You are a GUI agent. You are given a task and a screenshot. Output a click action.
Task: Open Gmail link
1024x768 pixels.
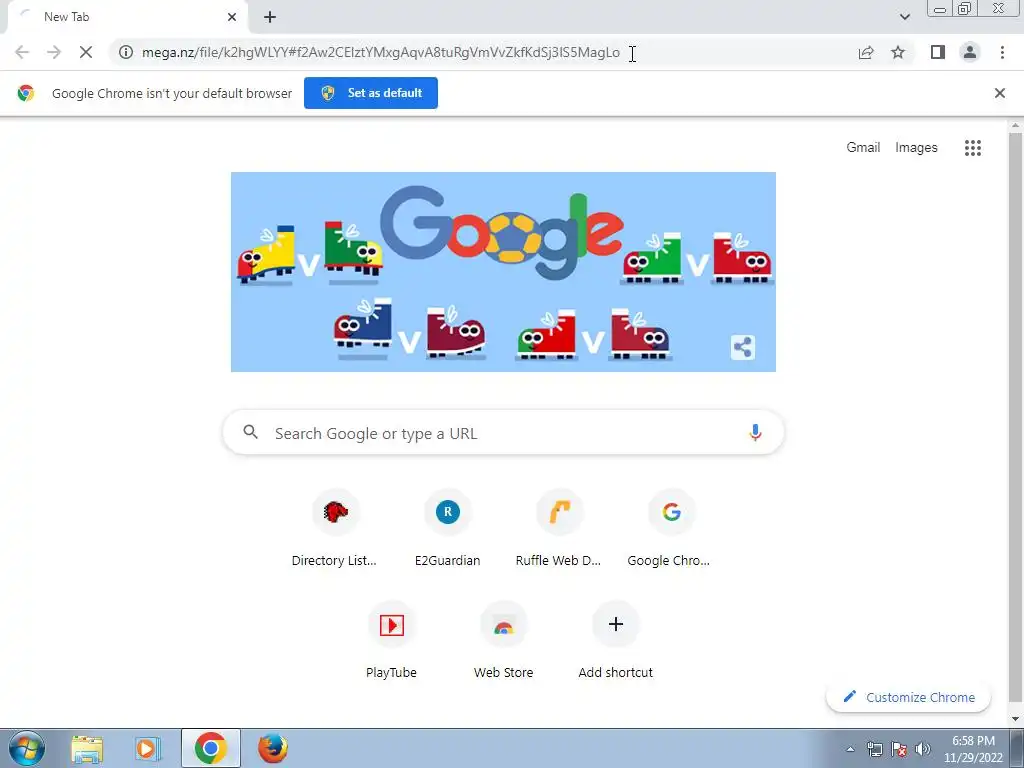(x=863, y=148)
